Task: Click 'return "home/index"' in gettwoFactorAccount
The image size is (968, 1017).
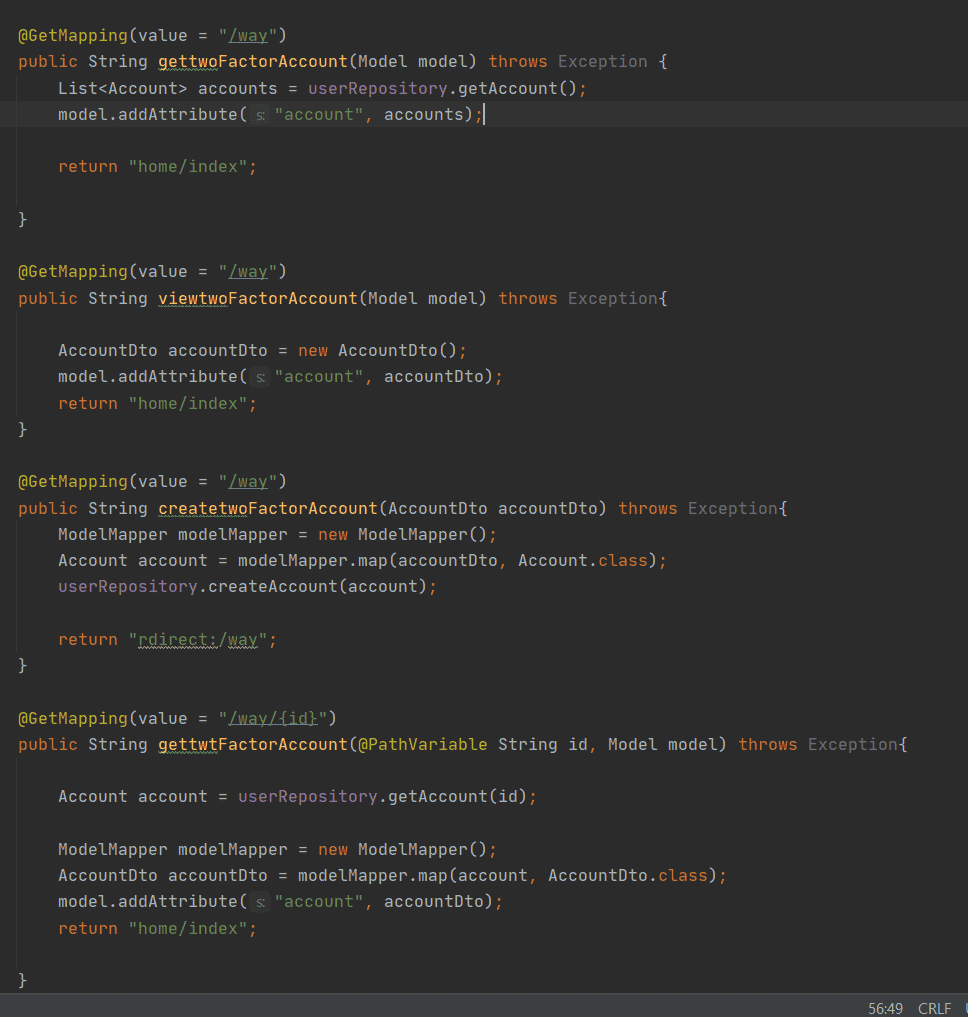Action: click(153, 167)
